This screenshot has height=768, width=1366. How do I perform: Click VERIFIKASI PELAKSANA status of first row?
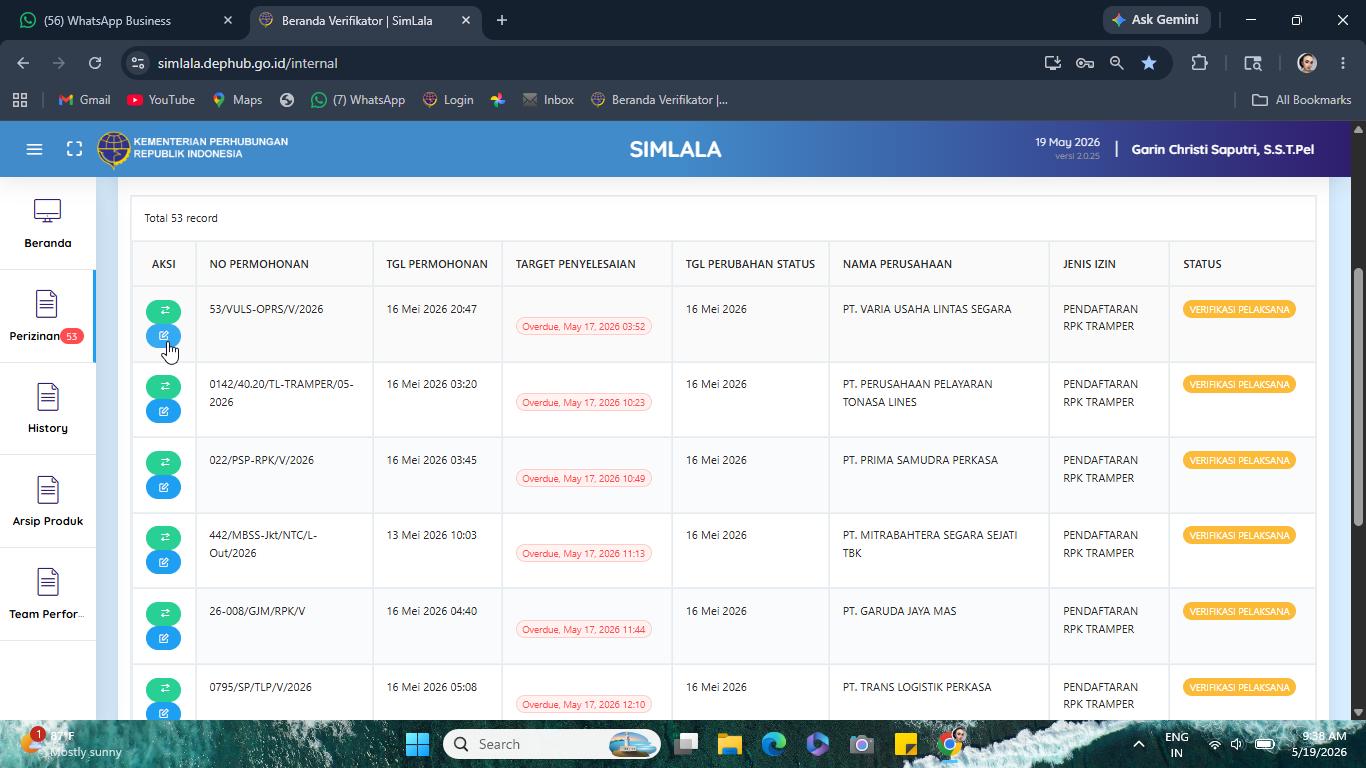[x=1239, y=309]
